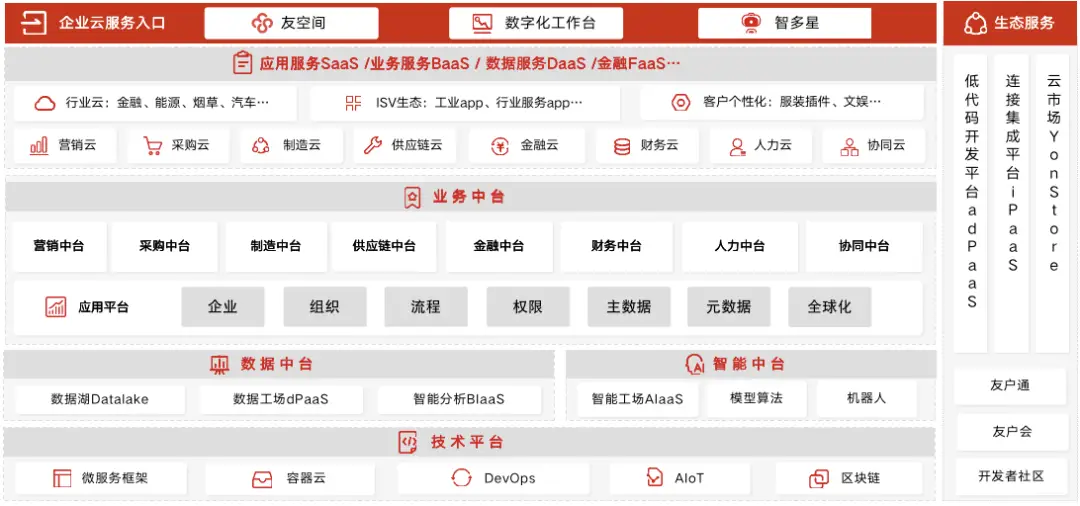Image resolution: width=1080 pixels, height=506 pixels.
Task: Open 数据湖Datalake
Action: (x=100, y=399)
